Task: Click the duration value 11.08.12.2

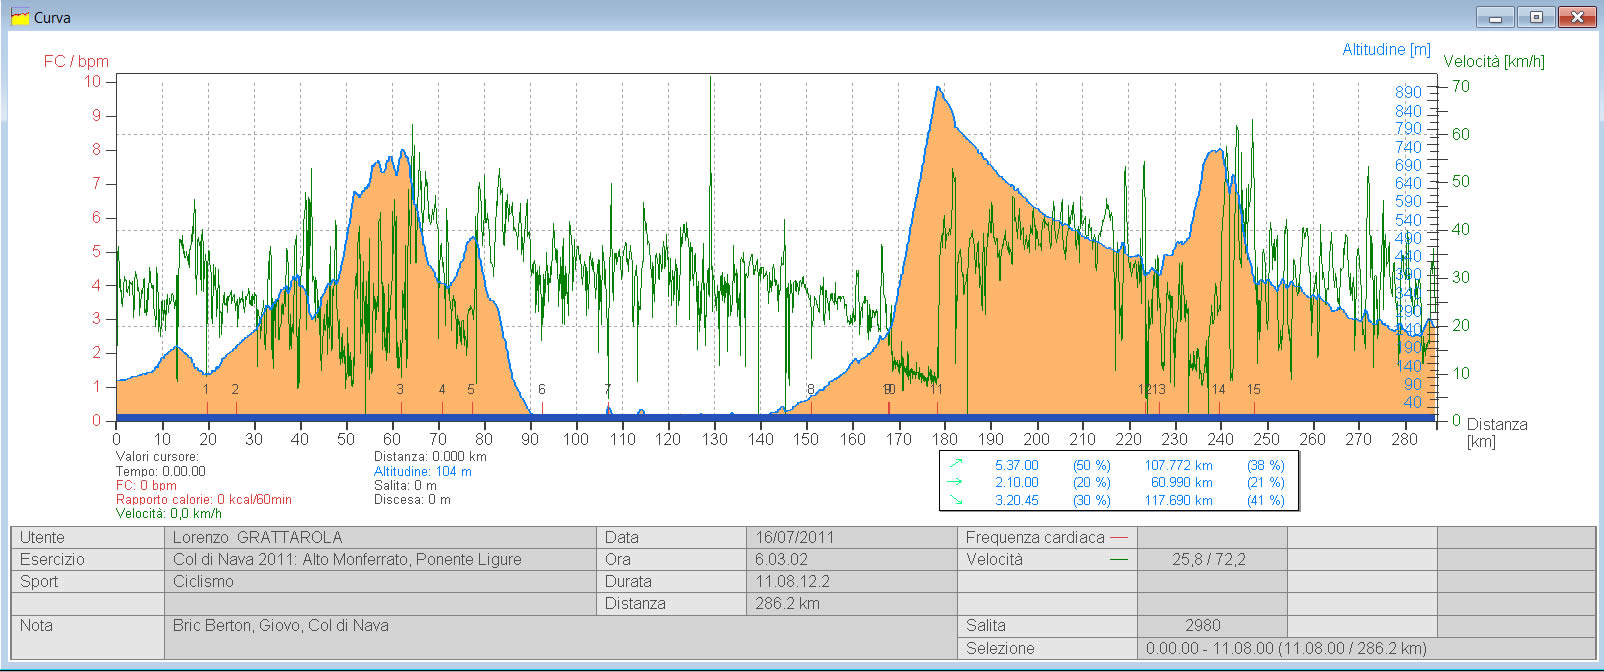Action: pyautogui.click(x=792, y=581)
